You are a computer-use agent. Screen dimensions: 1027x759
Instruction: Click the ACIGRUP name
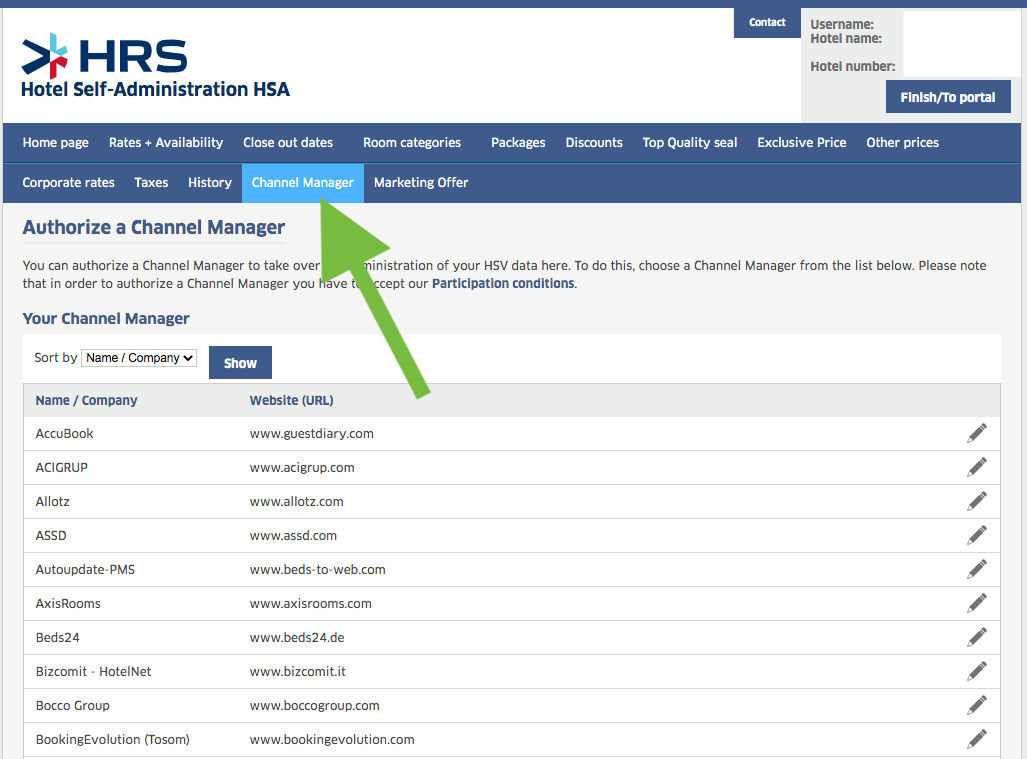point(62,468)
